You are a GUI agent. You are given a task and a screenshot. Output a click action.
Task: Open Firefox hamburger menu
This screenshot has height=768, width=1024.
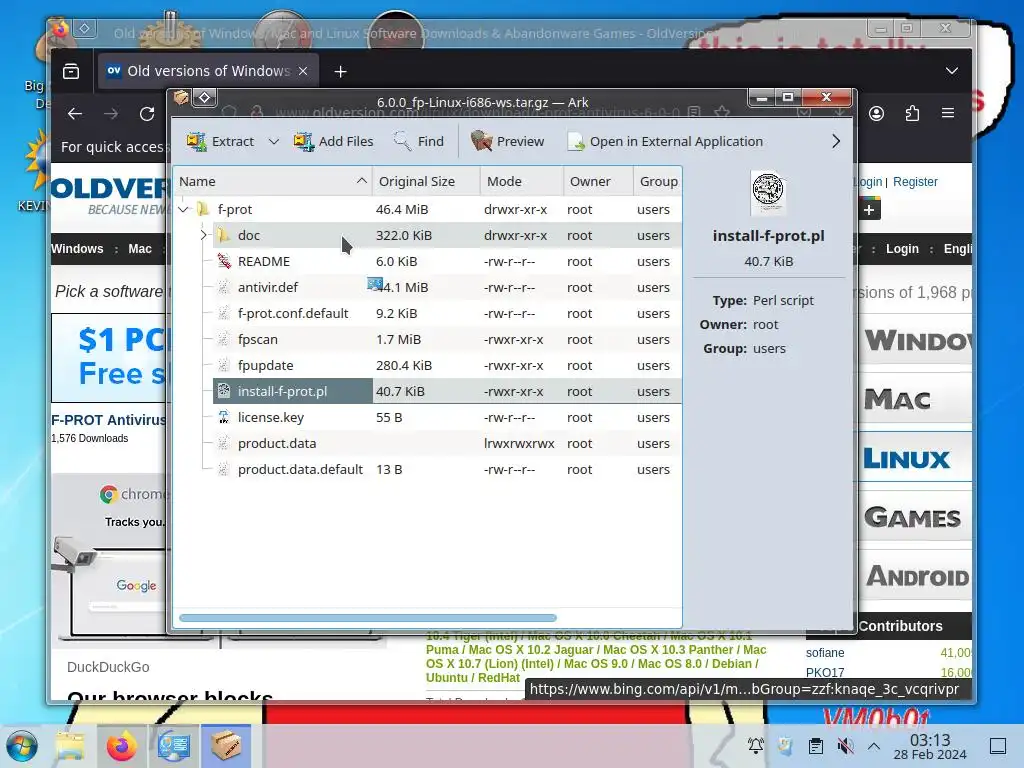click(x=948, y=113)
